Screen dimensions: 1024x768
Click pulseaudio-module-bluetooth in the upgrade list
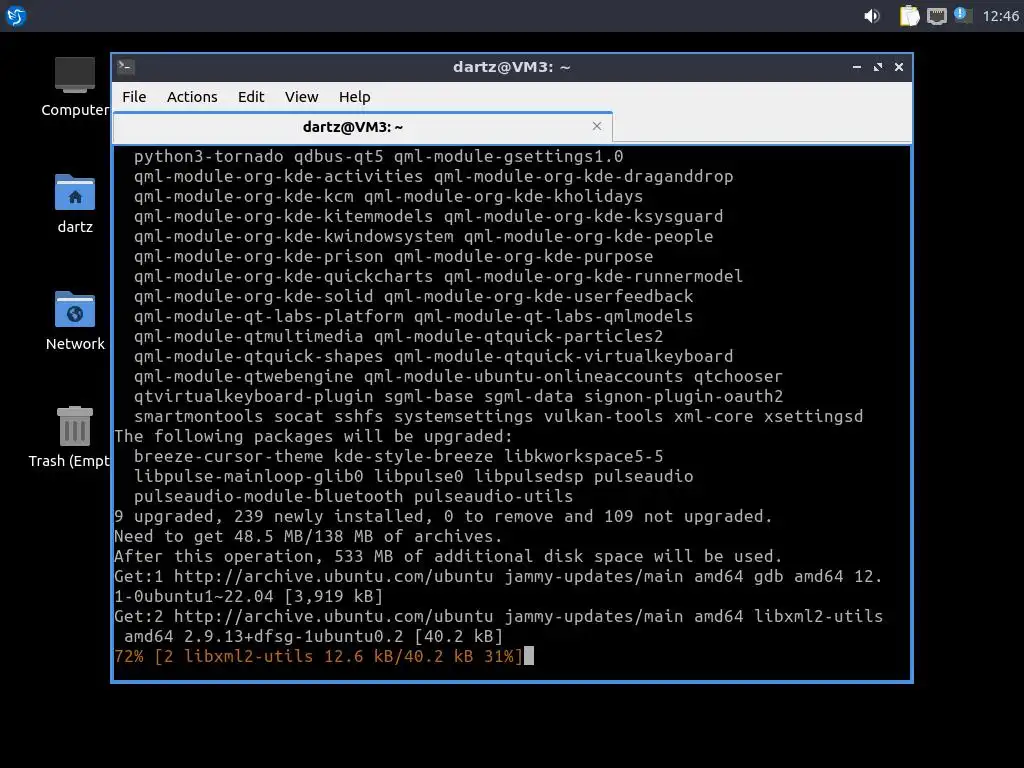(268, 496)
